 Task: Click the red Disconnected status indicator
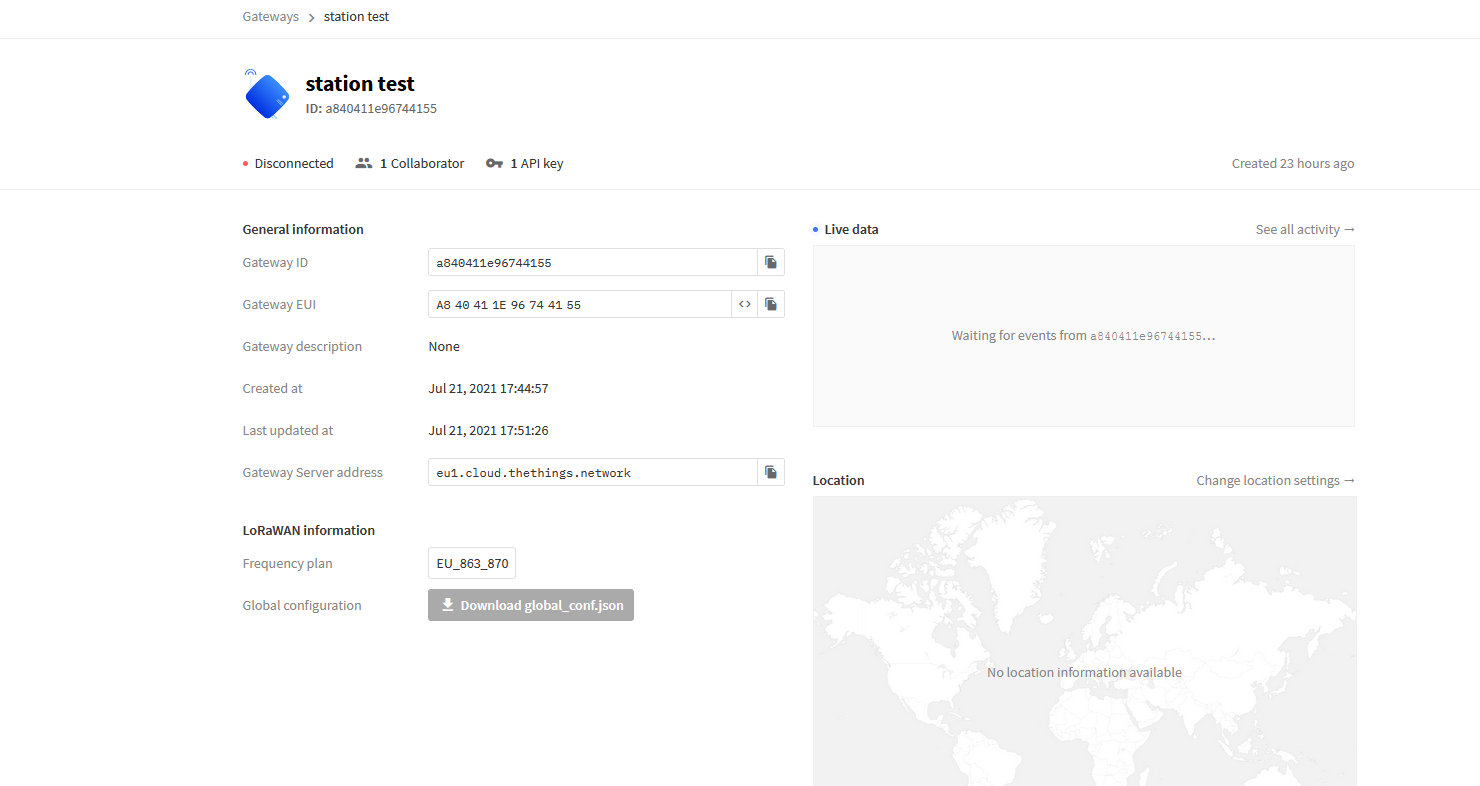246,163
